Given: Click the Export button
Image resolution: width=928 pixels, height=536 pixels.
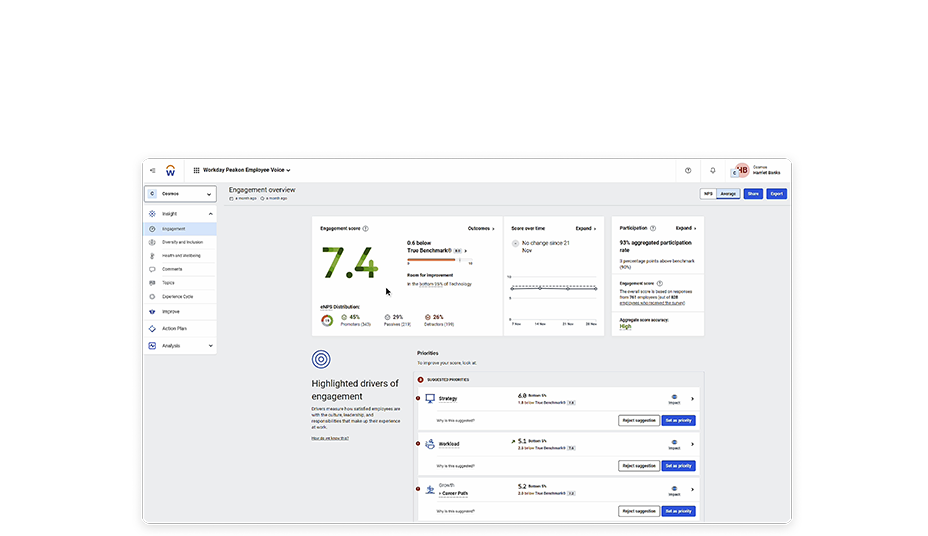Looking at the screenshot, I should 777,193.
